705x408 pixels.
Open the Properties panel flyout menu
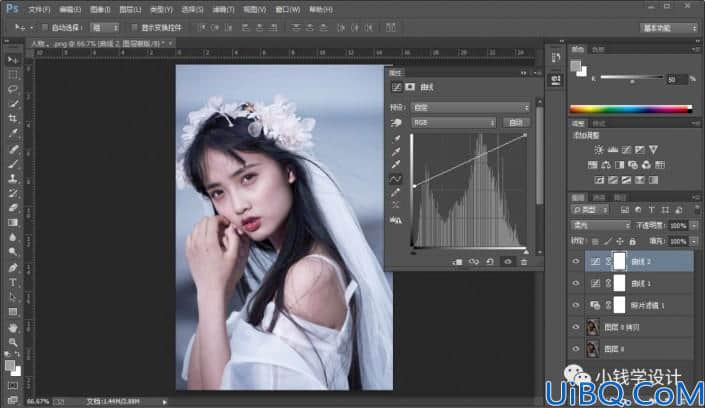[x=538, y=73]
